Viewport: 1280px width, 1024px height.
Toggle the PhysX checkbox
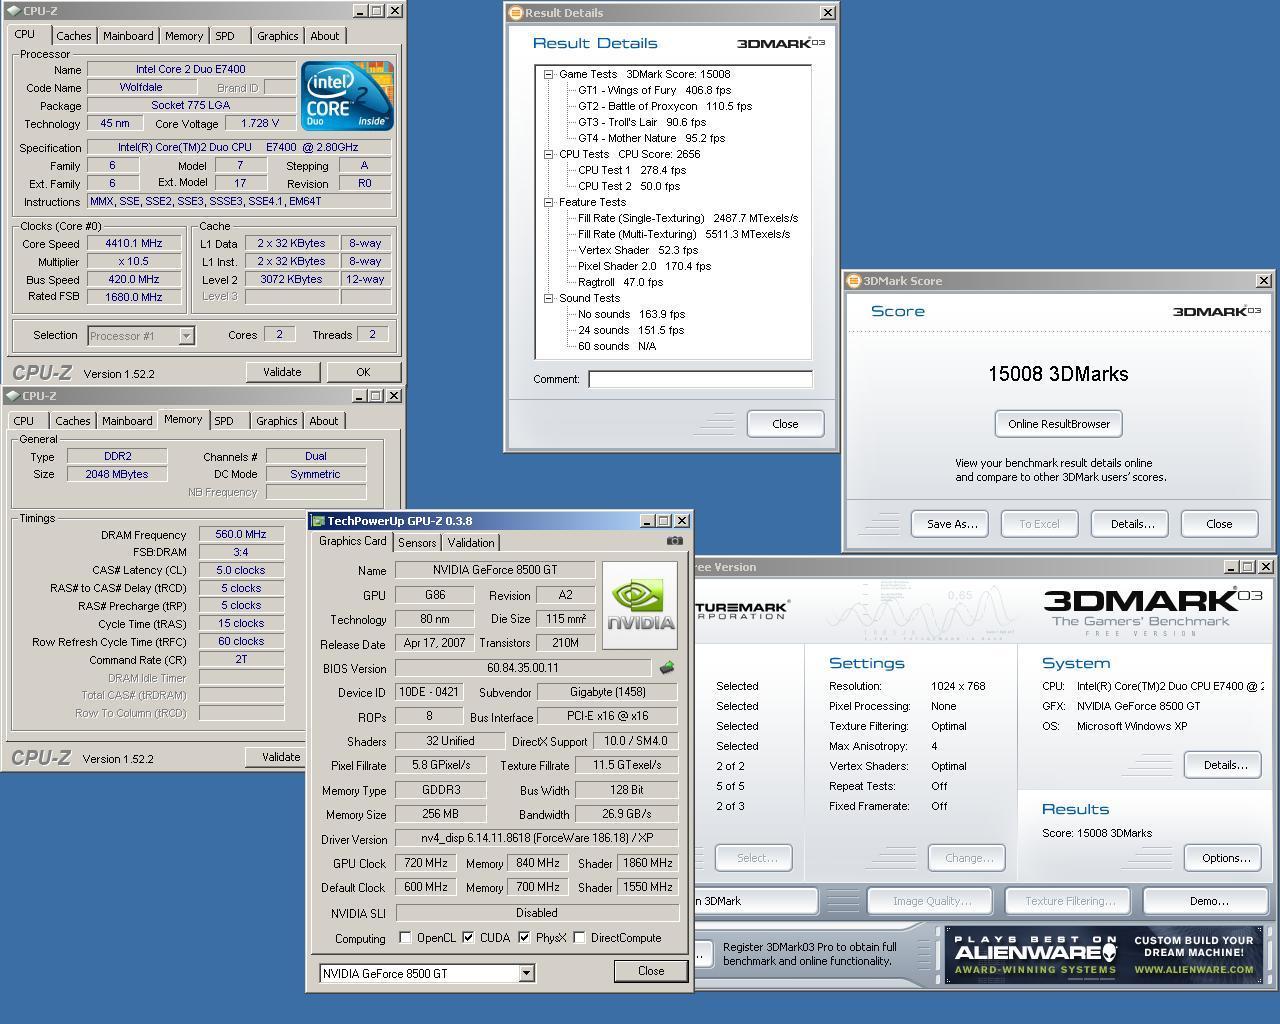pyautogui.click(x=524, y=938)
